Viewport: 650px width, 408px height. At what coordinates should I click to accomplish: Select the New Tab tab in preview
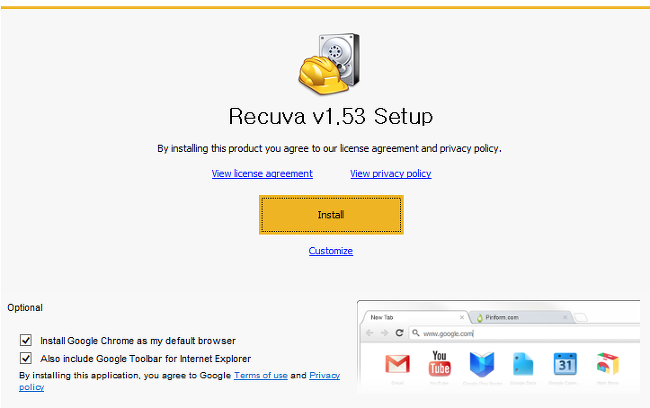click(415, 317)
